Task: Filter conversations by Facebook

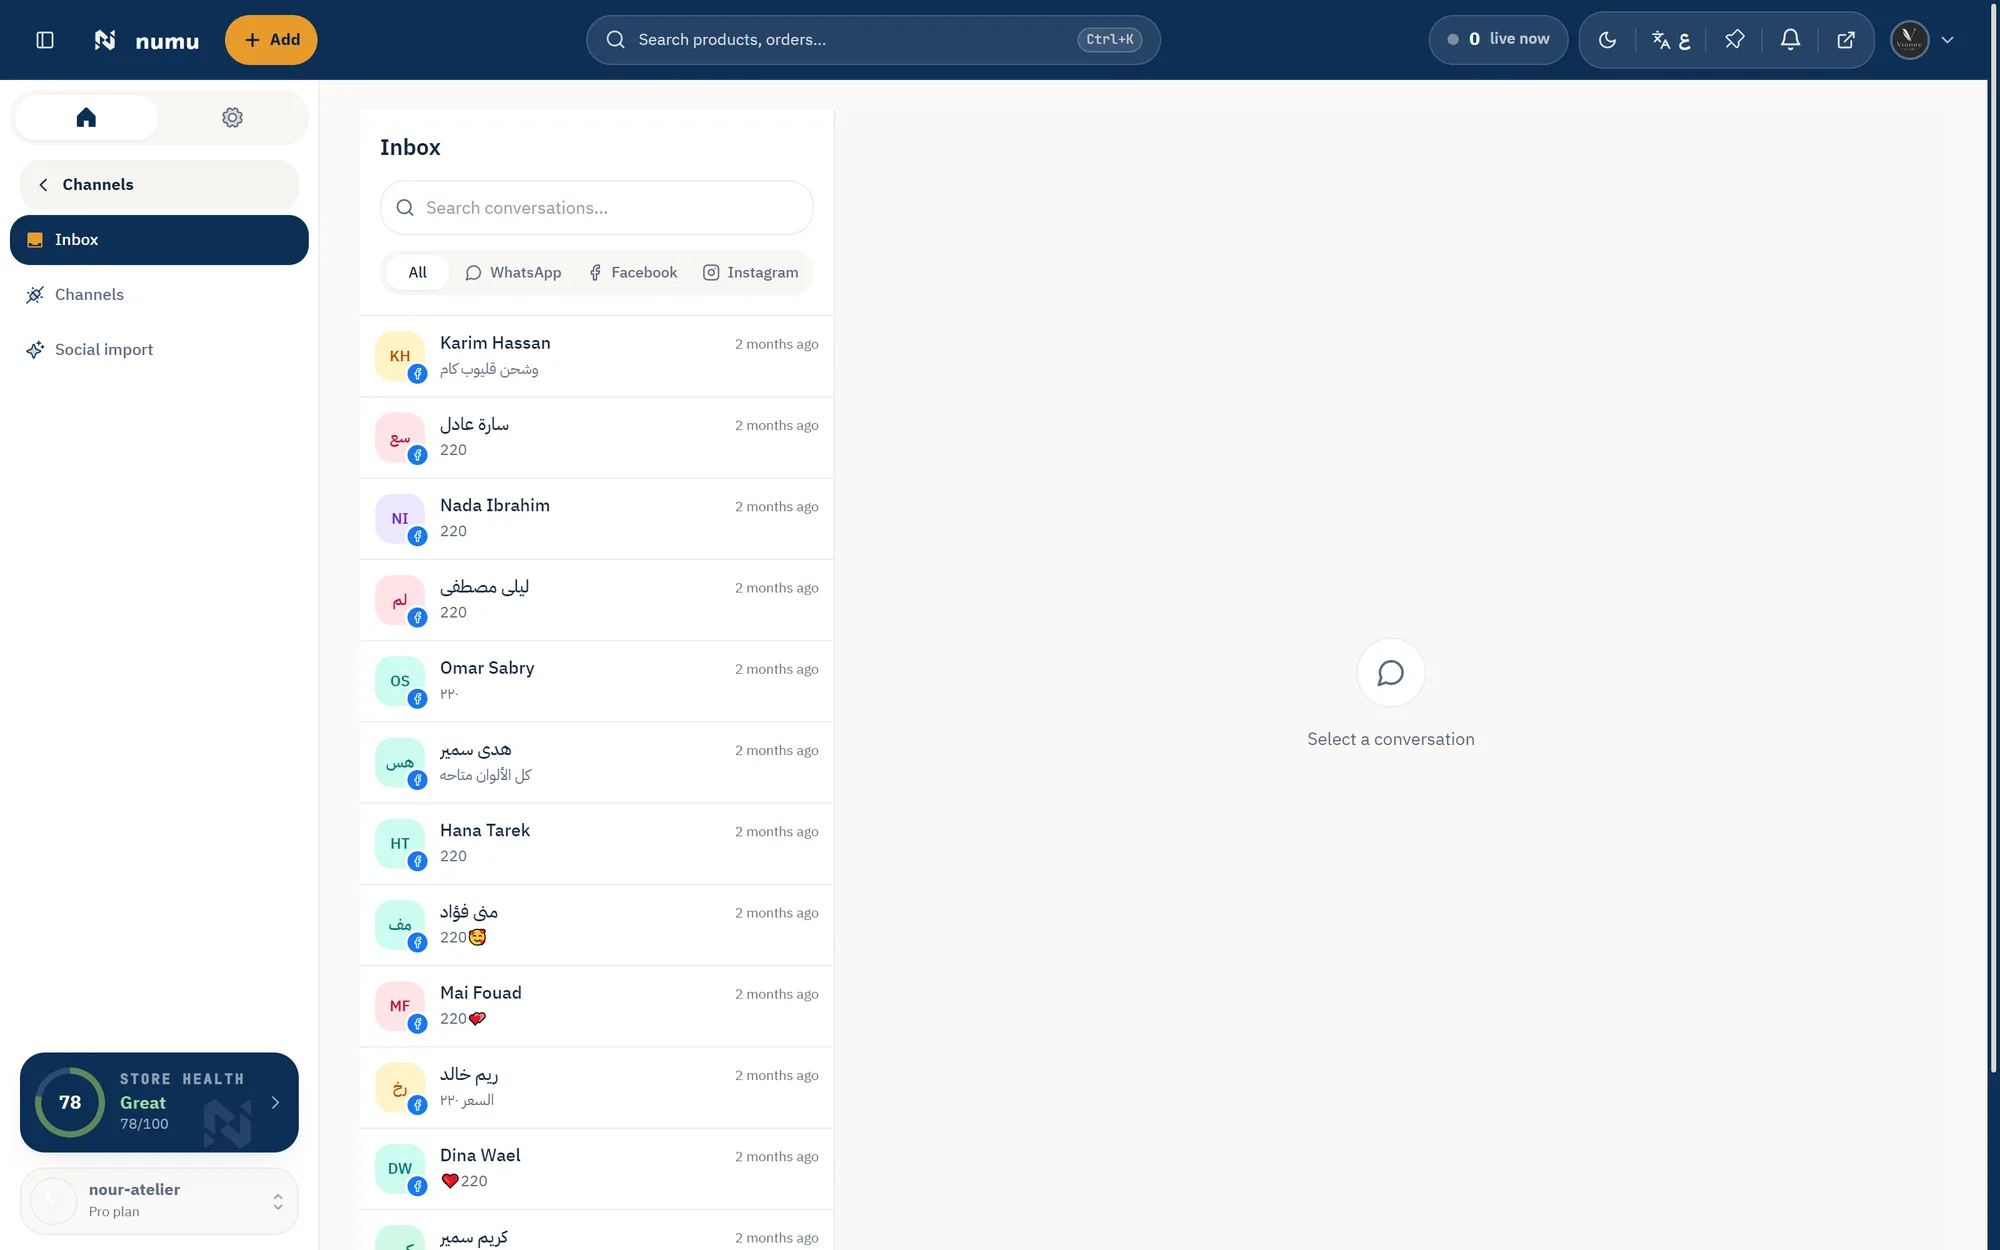Action: pos(633,273)
